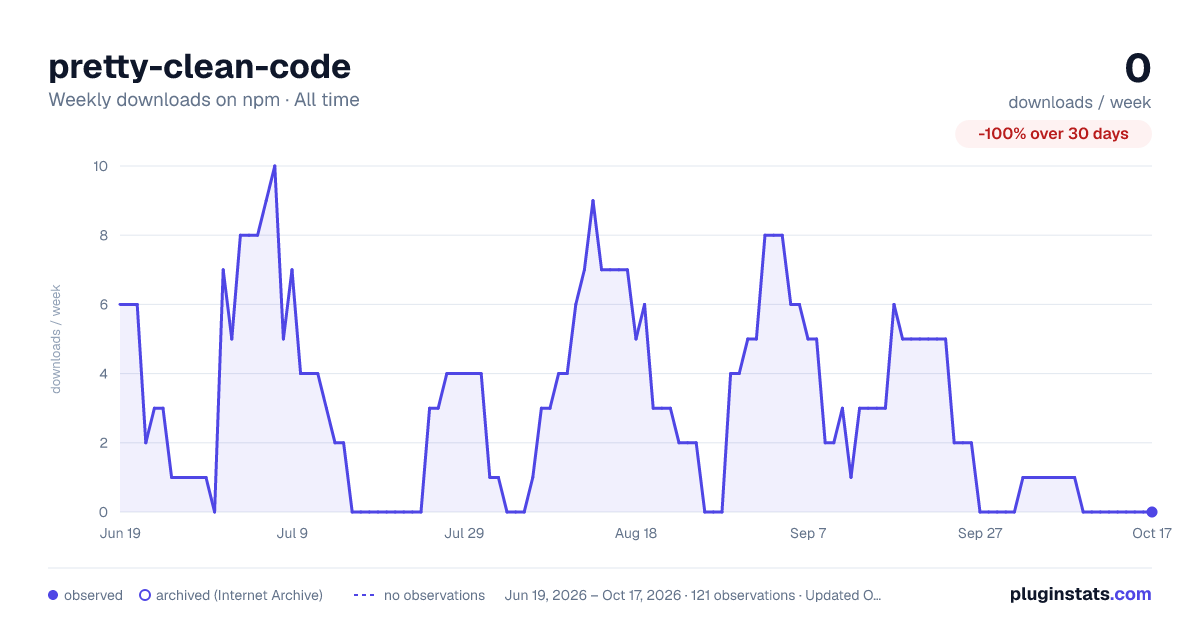Screen dimensions: 1200x630
Task: Click the August peak at 9 downloads
Action: [593, 201]
